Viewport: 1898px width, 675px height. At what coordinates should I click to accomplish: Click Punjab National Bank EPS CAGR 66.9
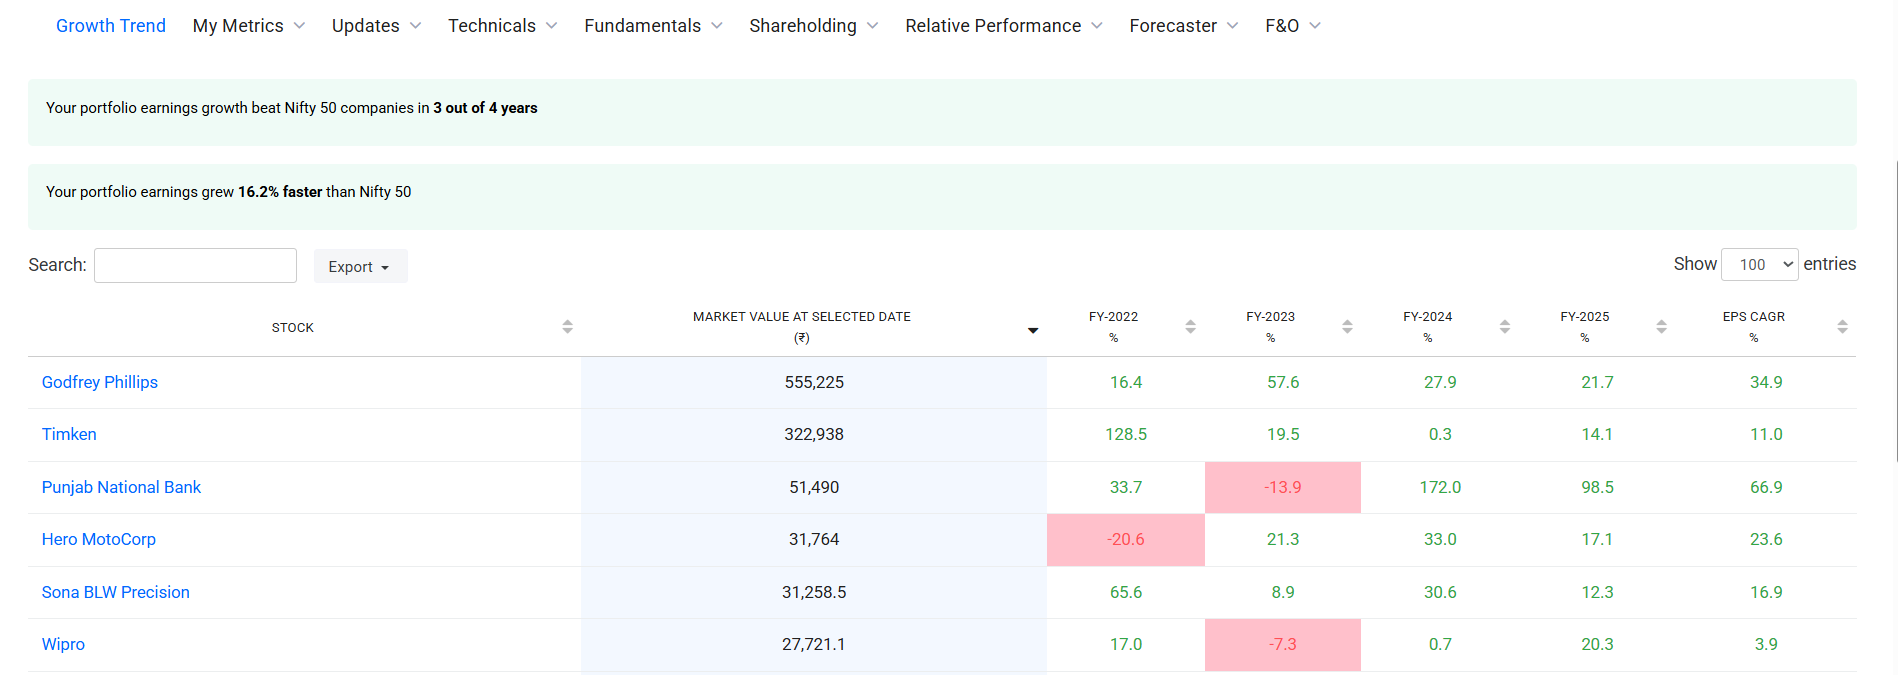point(1766,487)
